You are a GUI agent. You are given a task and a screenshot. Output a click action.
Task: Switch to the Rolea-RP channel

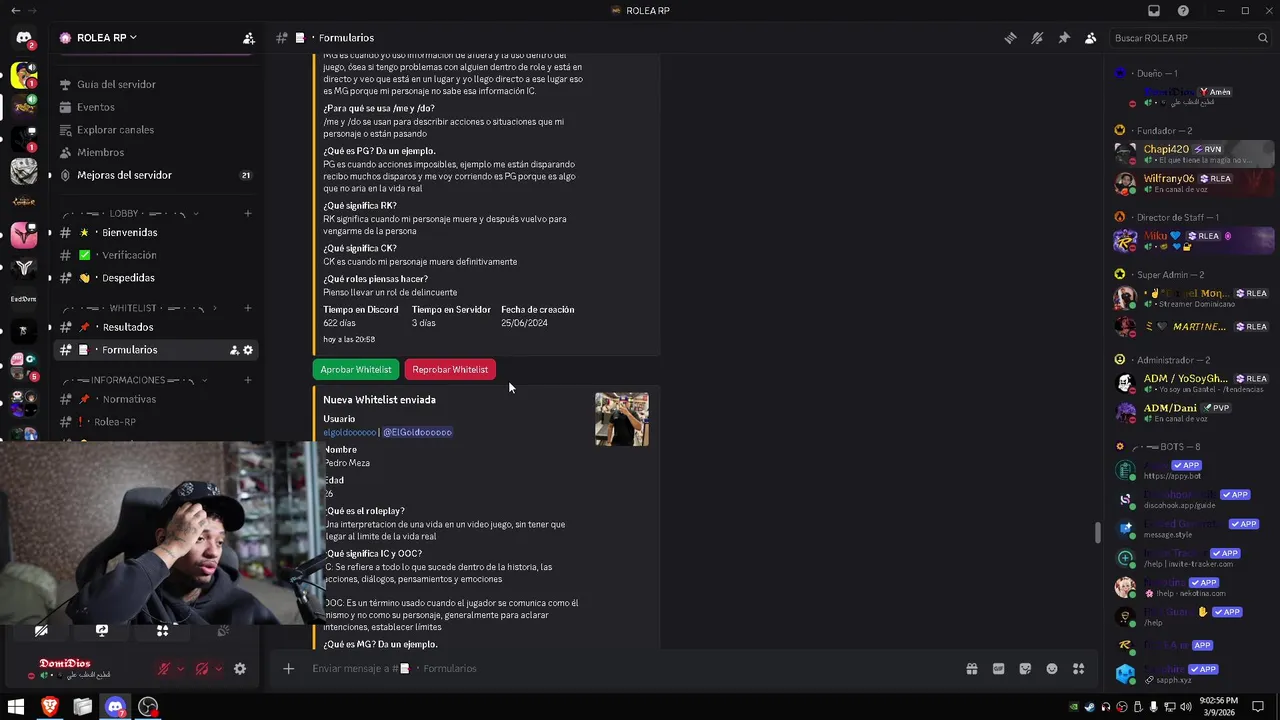coord(156,422)
